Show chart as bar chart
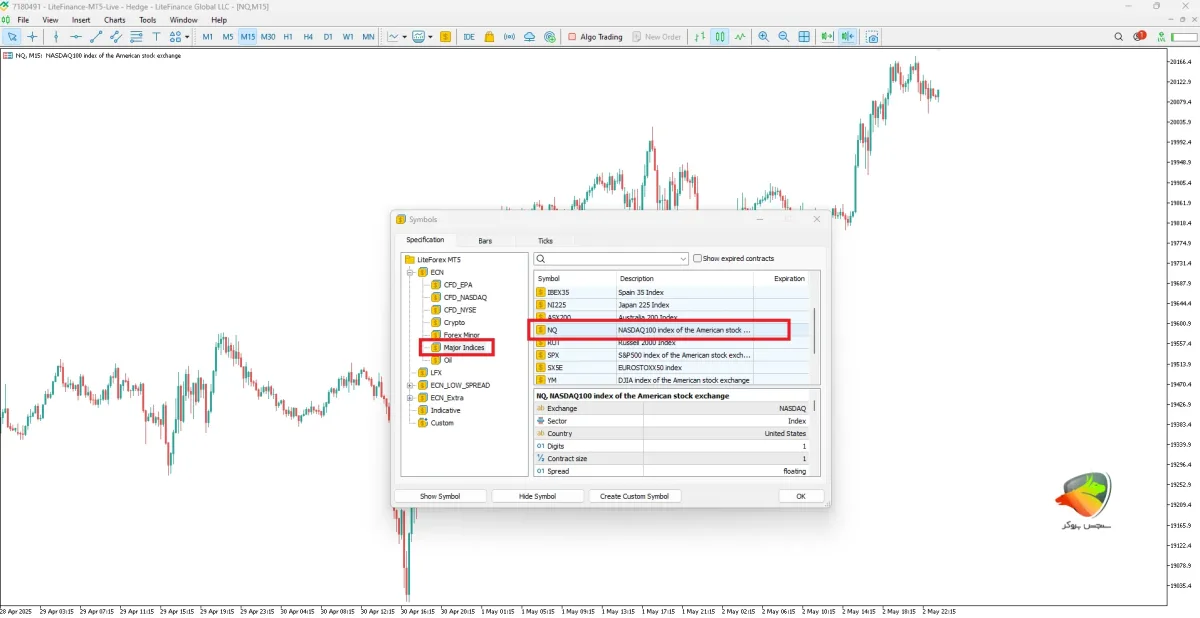Image resolution: width=1200 pixels, height=618 pixels. 700,37
